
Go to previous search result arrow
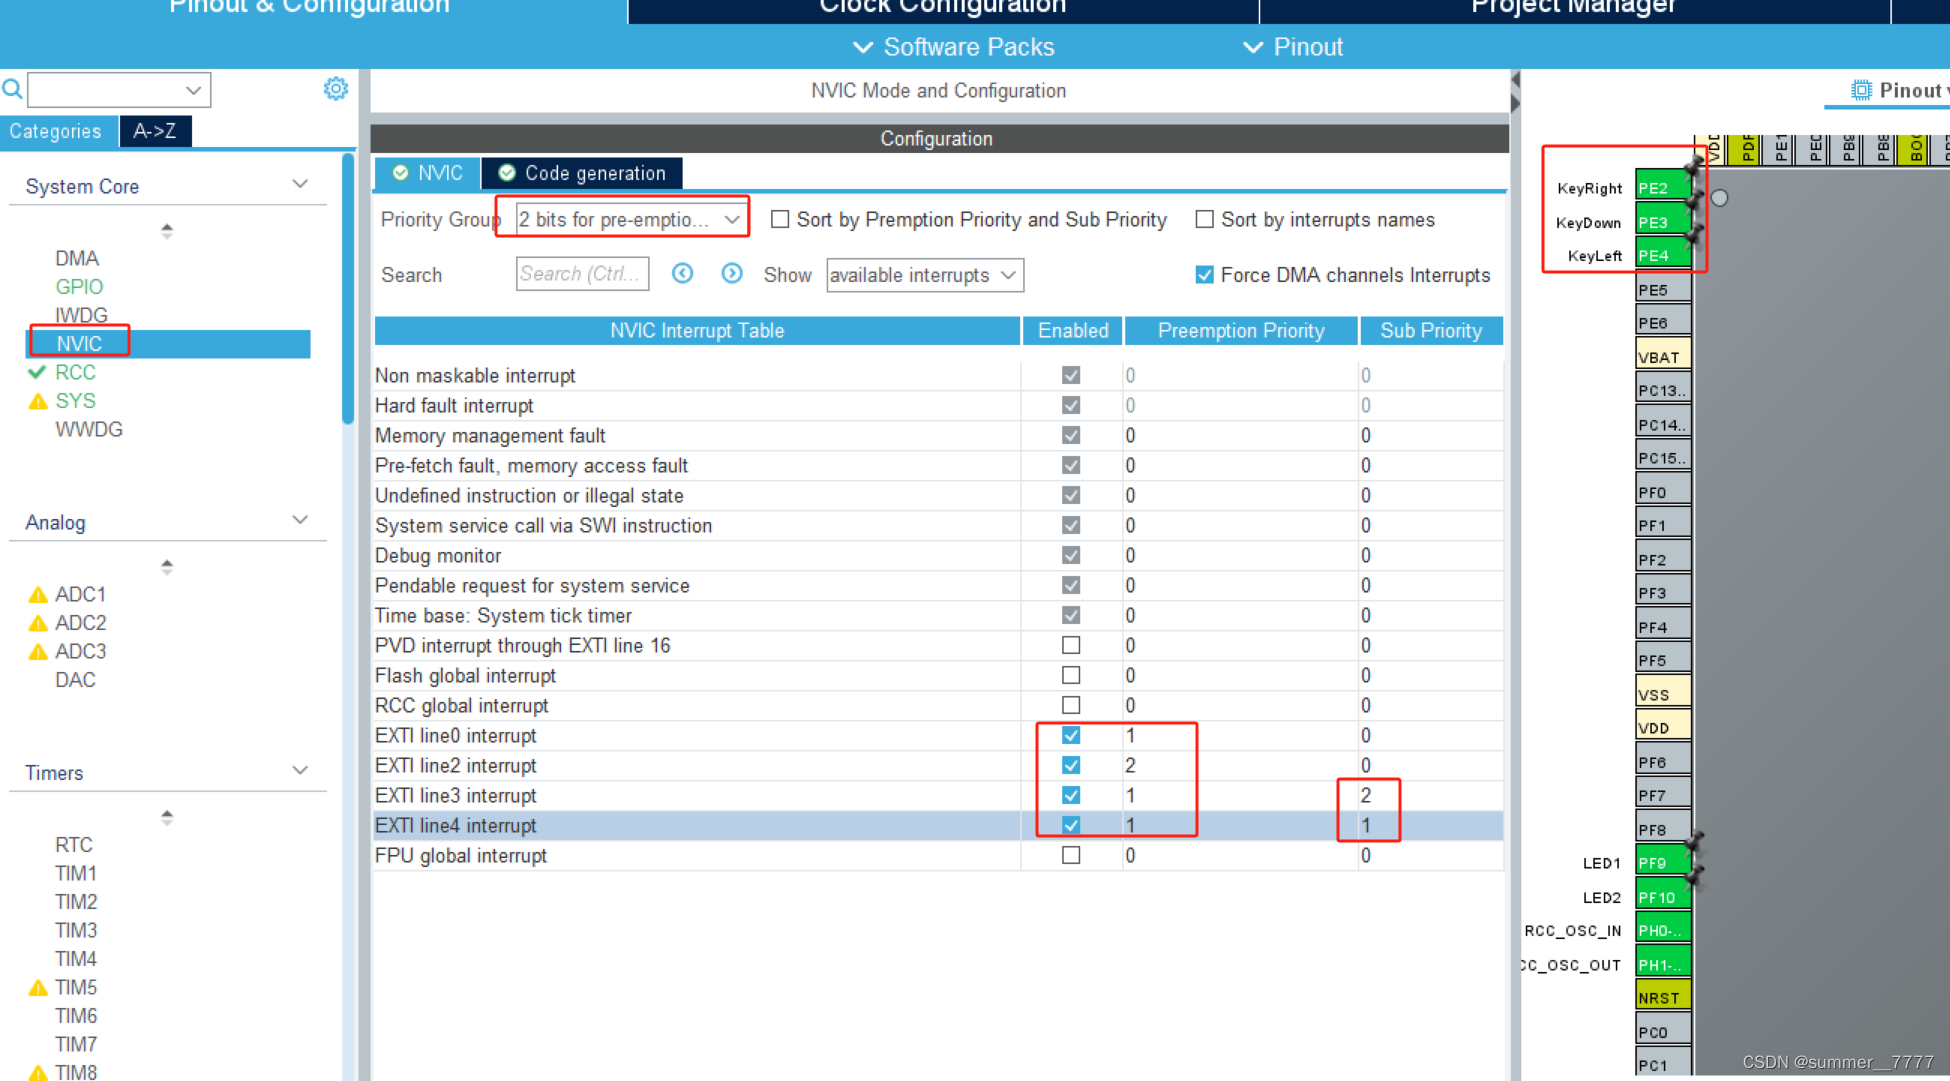pos(682,273)
